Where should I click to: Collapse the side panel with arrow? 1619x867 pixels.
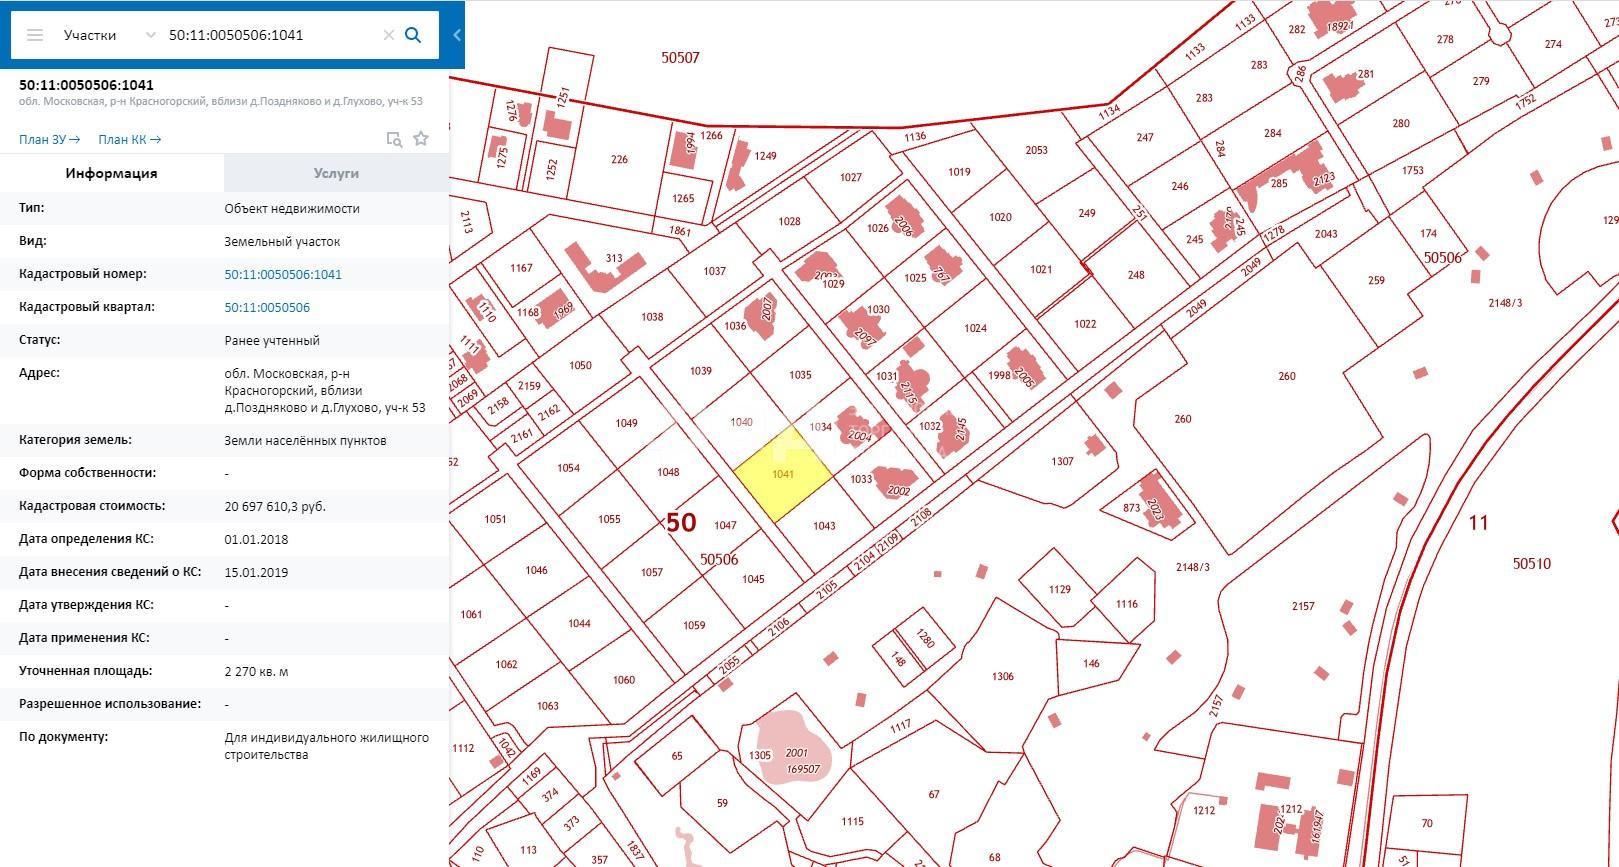coord(457,35)
